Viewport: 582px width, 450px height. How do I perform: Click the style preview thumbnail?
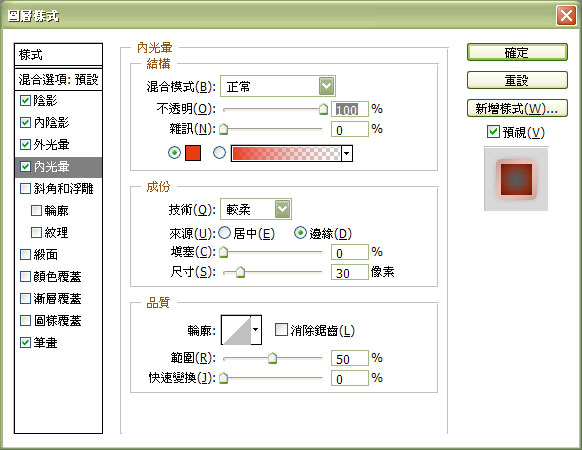(516, 179)
